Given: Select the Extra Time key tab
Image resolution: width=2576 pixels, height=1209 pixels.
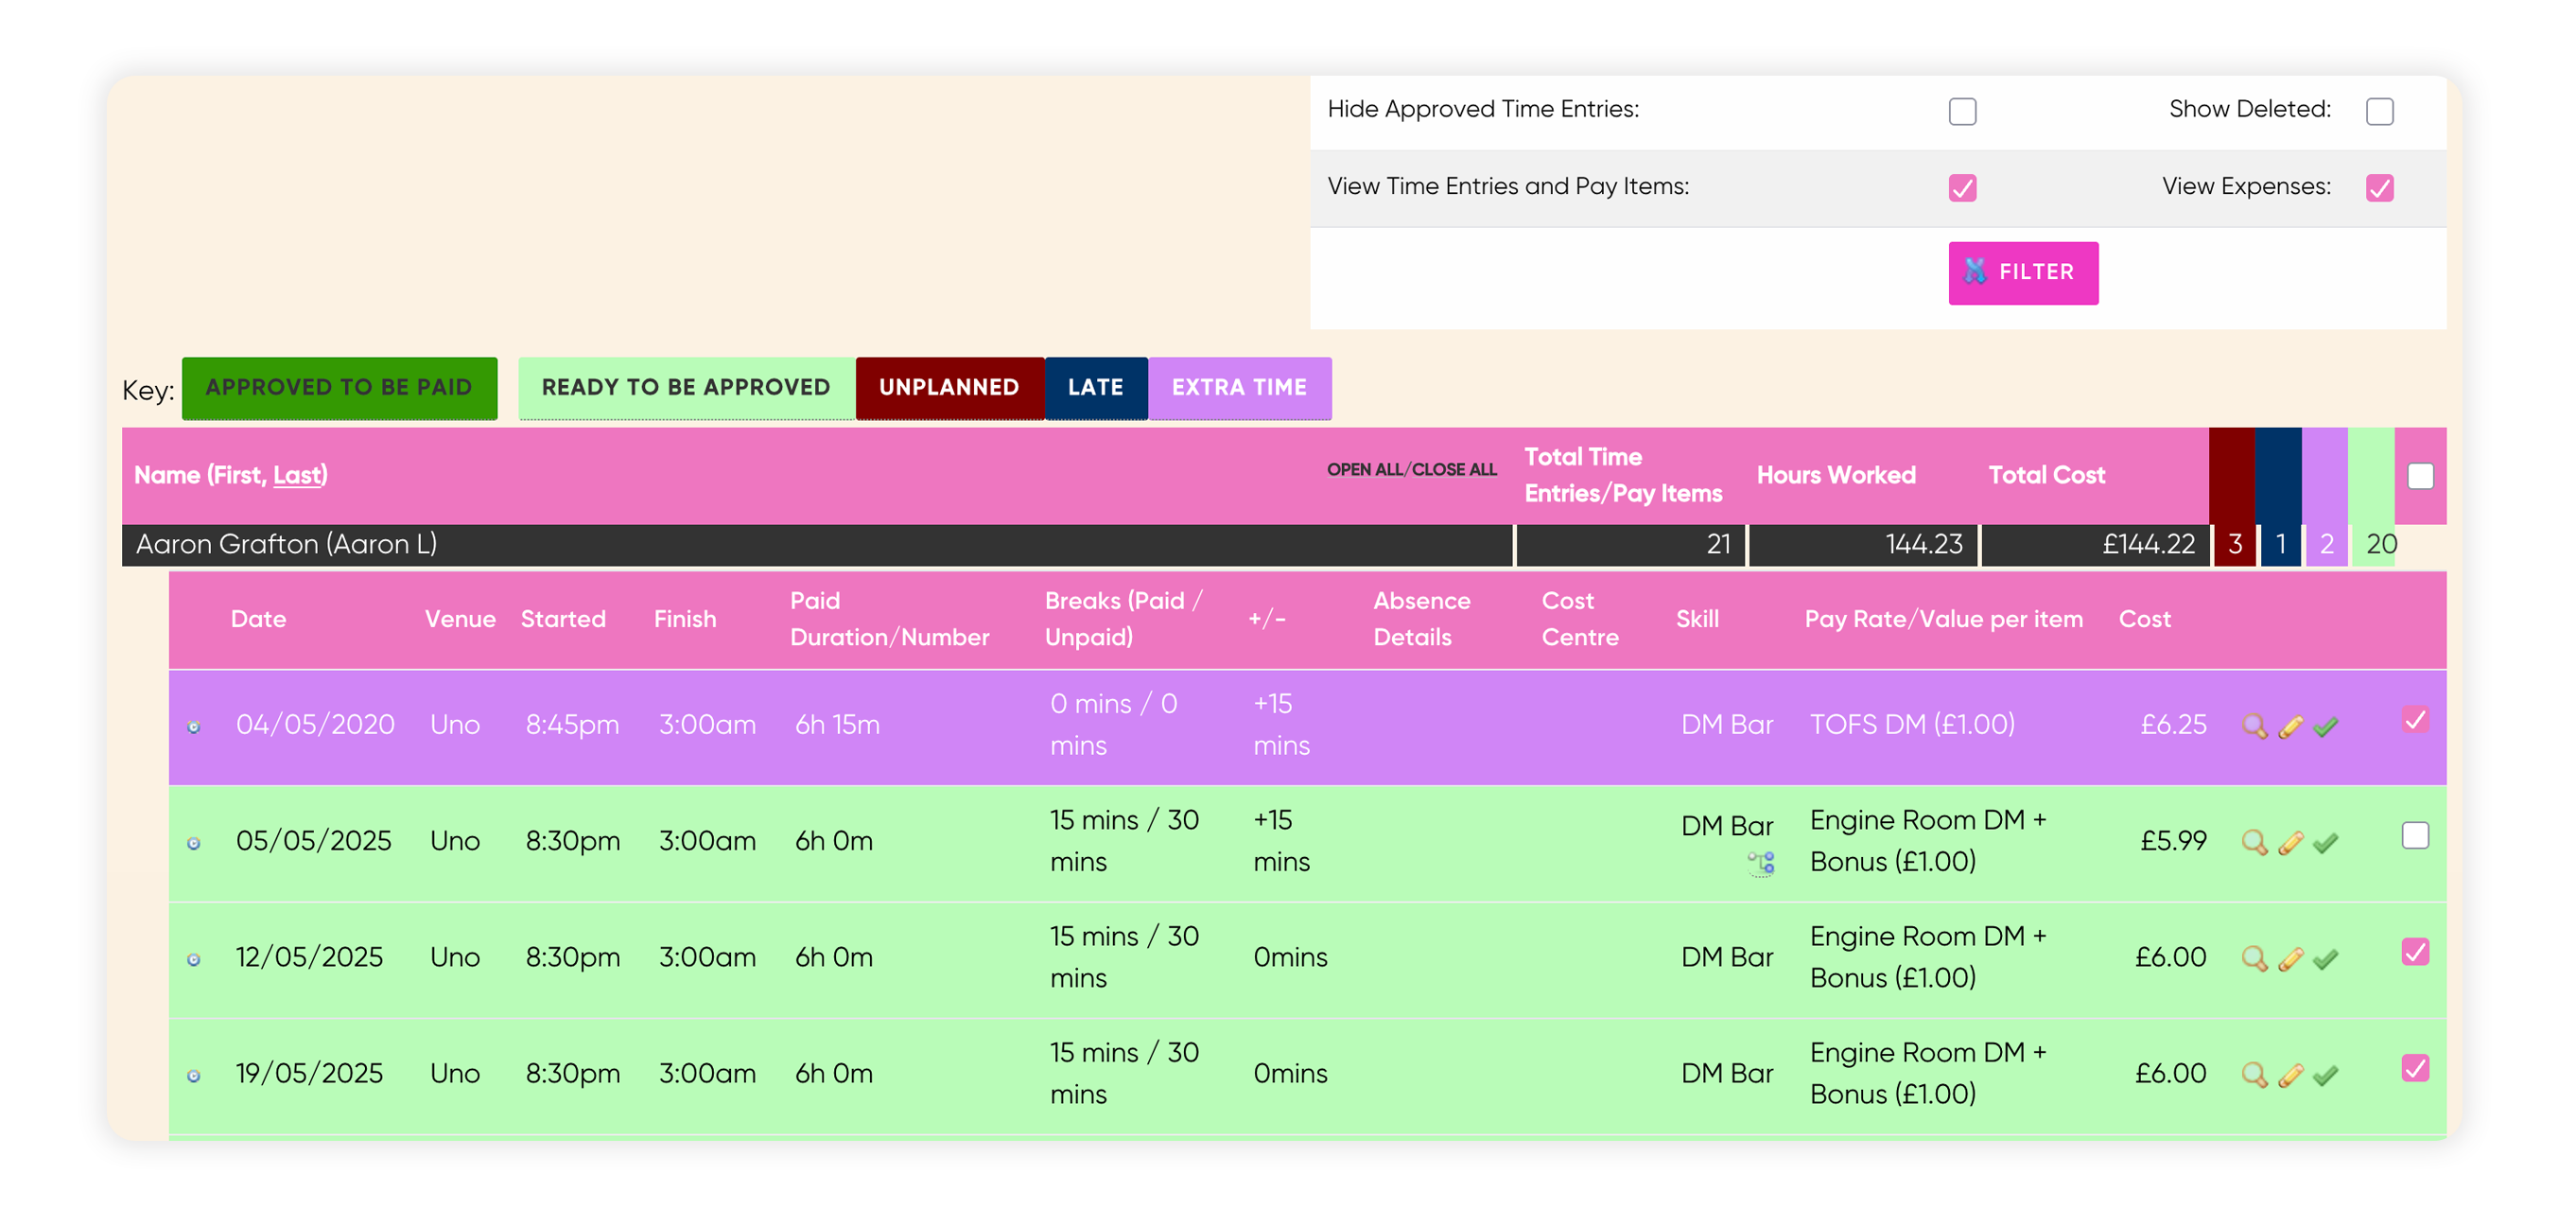Looking at the screenshot, I should [x=1239, y=387].
